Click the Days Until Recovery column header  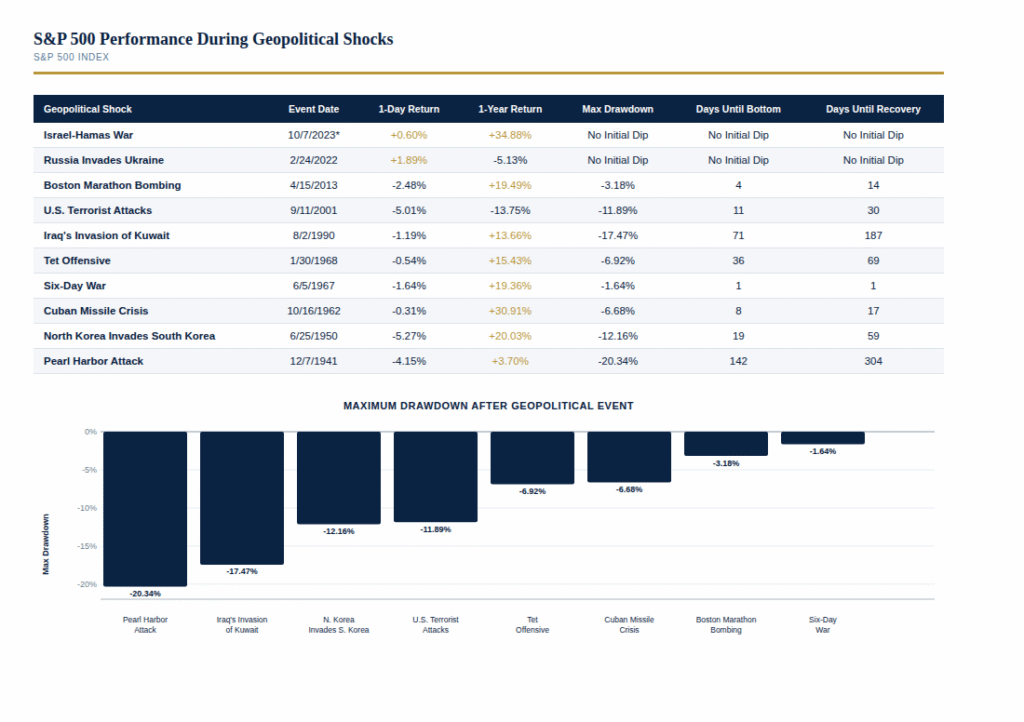[873, 109]
